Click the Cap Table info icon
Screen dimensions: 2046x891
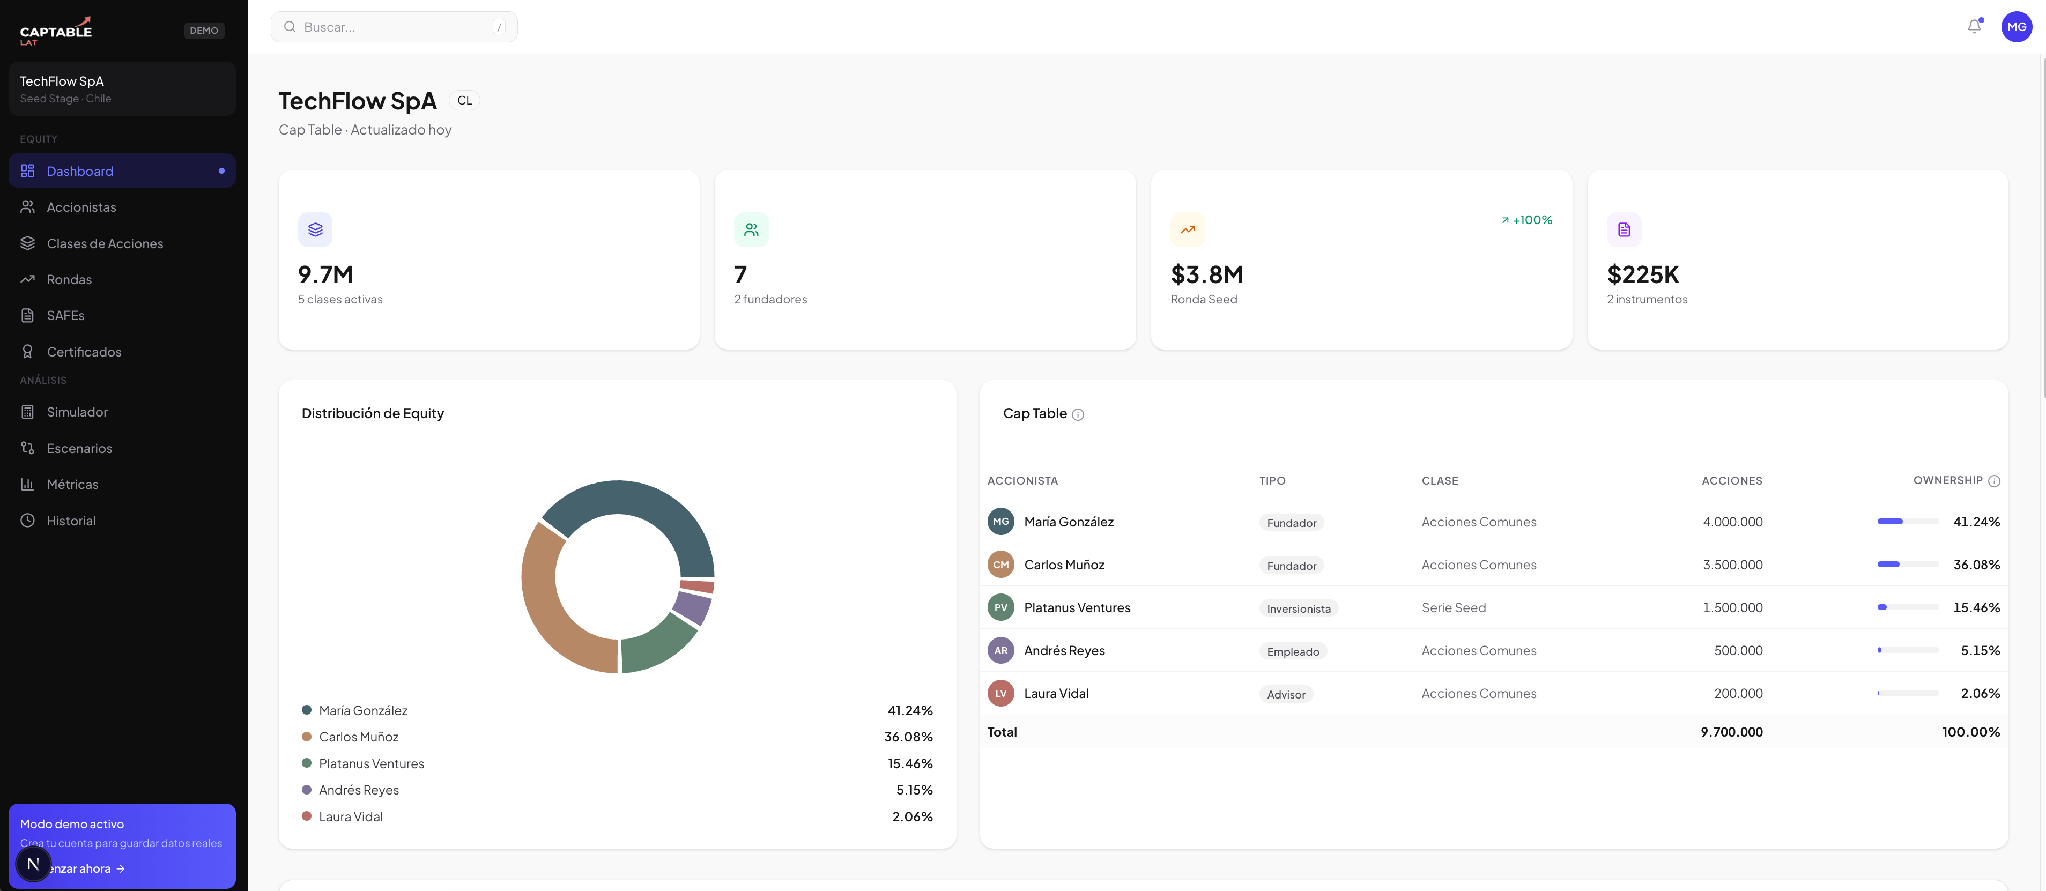click(1078, 415)
